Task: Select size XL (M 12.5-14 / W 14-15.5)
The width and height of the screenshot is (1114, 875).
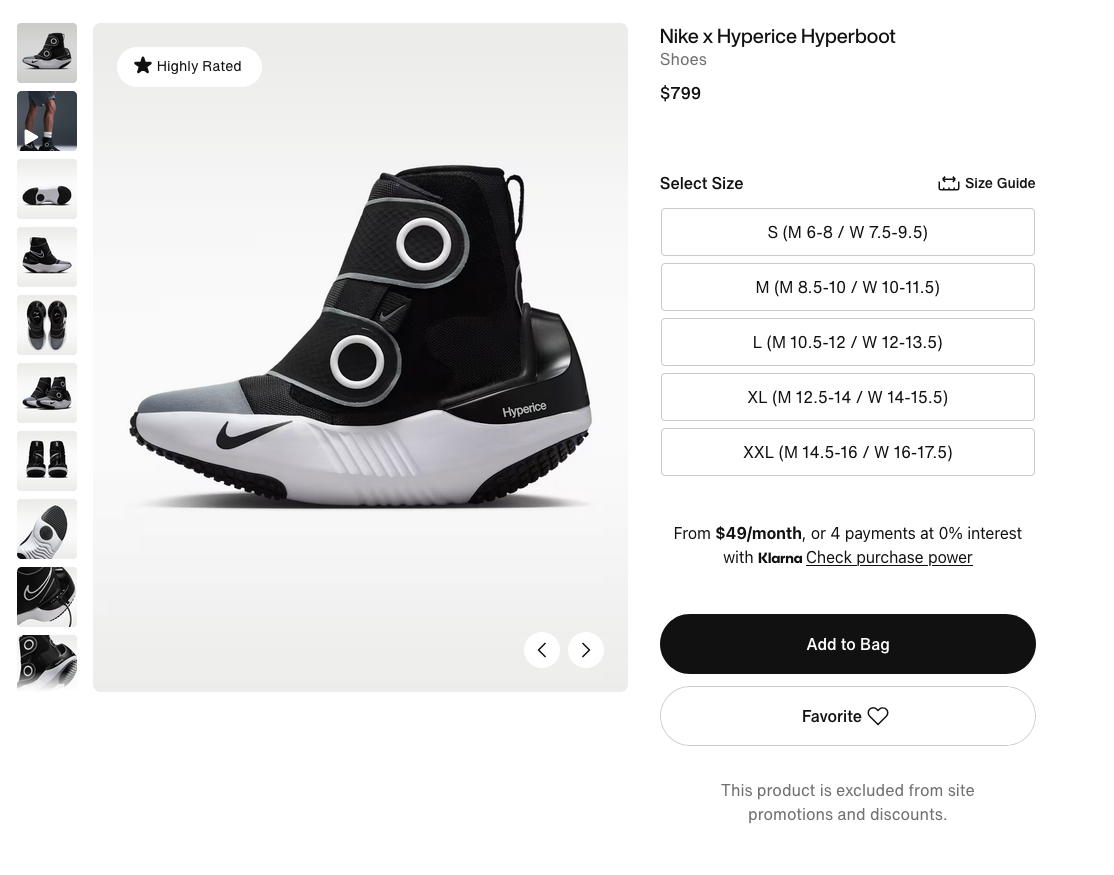Action: coord(847,397)
